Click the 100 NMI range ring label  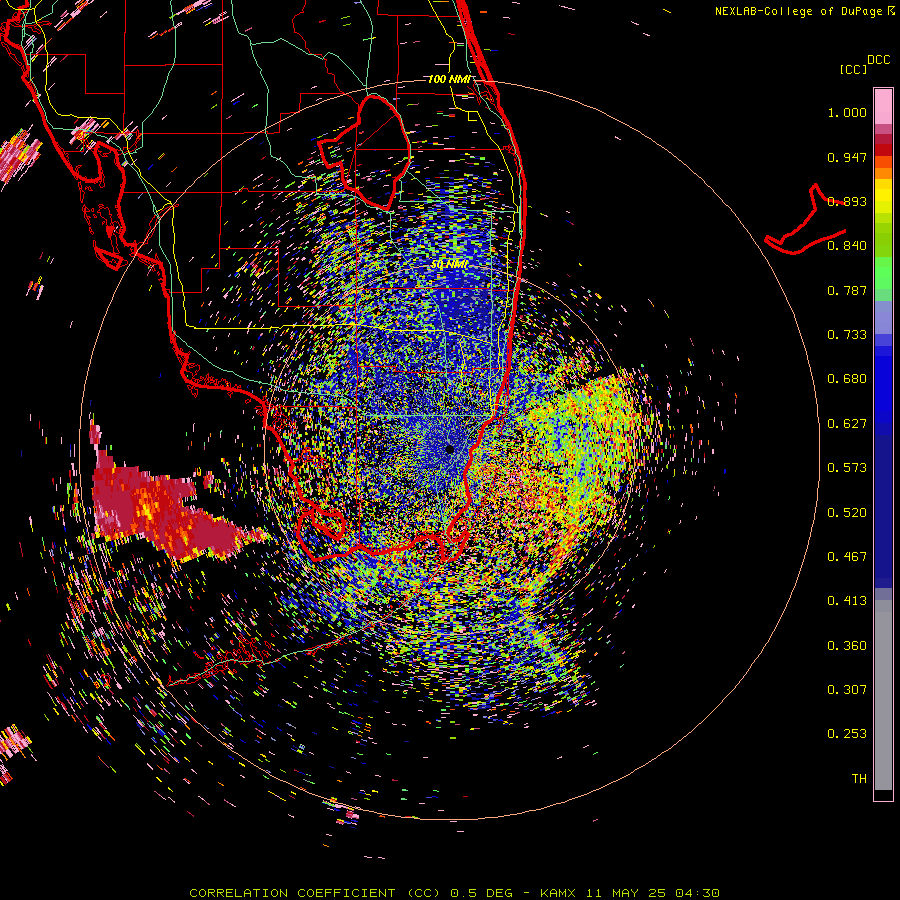[x=449, y=79]
